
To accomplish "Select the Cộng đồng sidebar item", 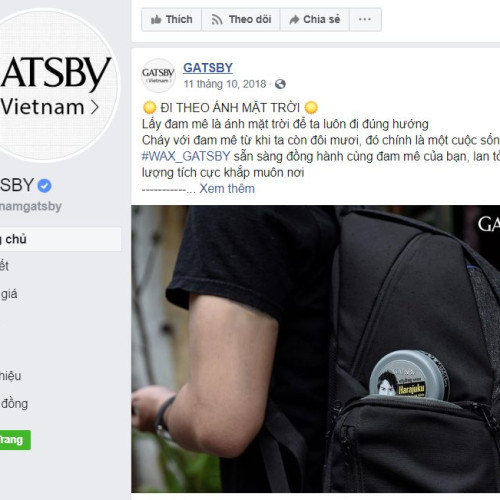I will pos(14,404).
